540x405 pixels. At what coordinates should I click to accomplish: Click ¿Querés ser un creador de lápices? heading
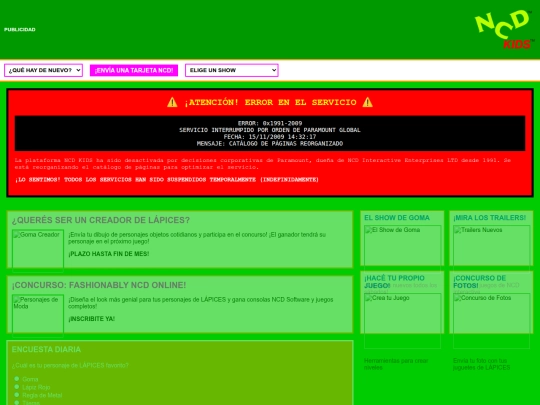pyautogui.click(x=101, y=220)
